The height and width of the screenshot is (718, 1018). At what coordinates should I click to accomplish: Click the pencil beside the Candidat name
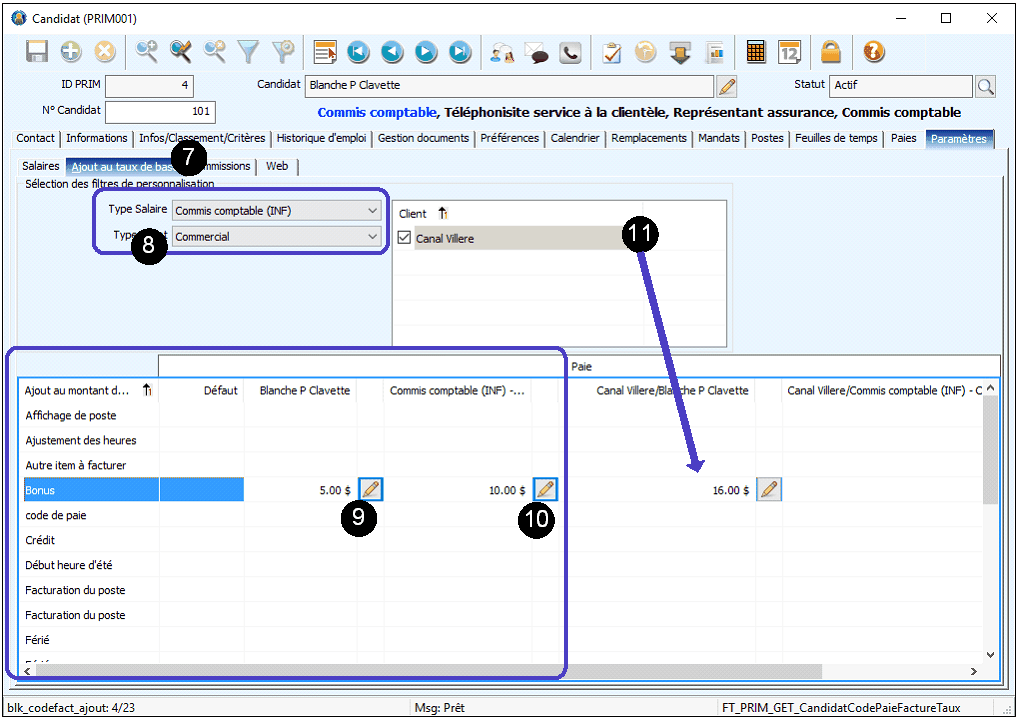click(727, 86)
